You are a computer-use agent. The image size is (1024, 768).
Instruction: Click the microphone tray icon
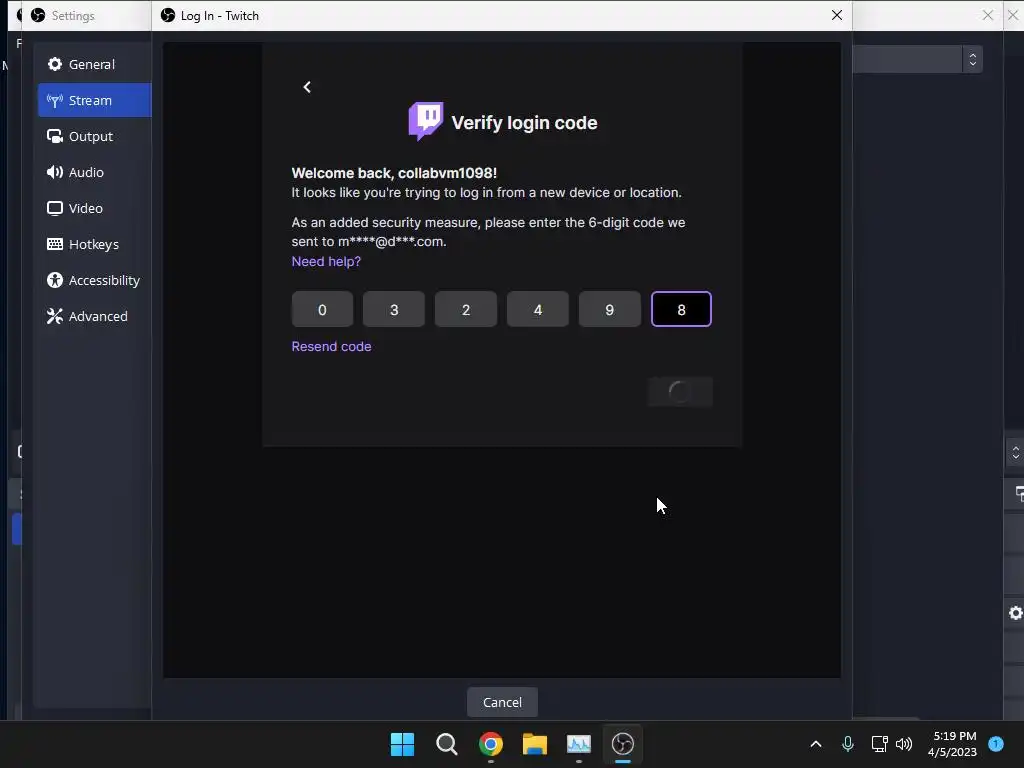(x=848, y=744)
